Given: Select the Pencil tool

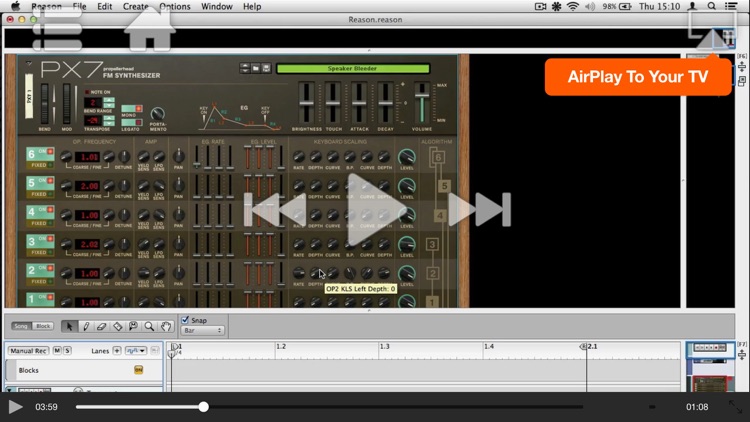Looking at the screenshot, I should 86,326.
